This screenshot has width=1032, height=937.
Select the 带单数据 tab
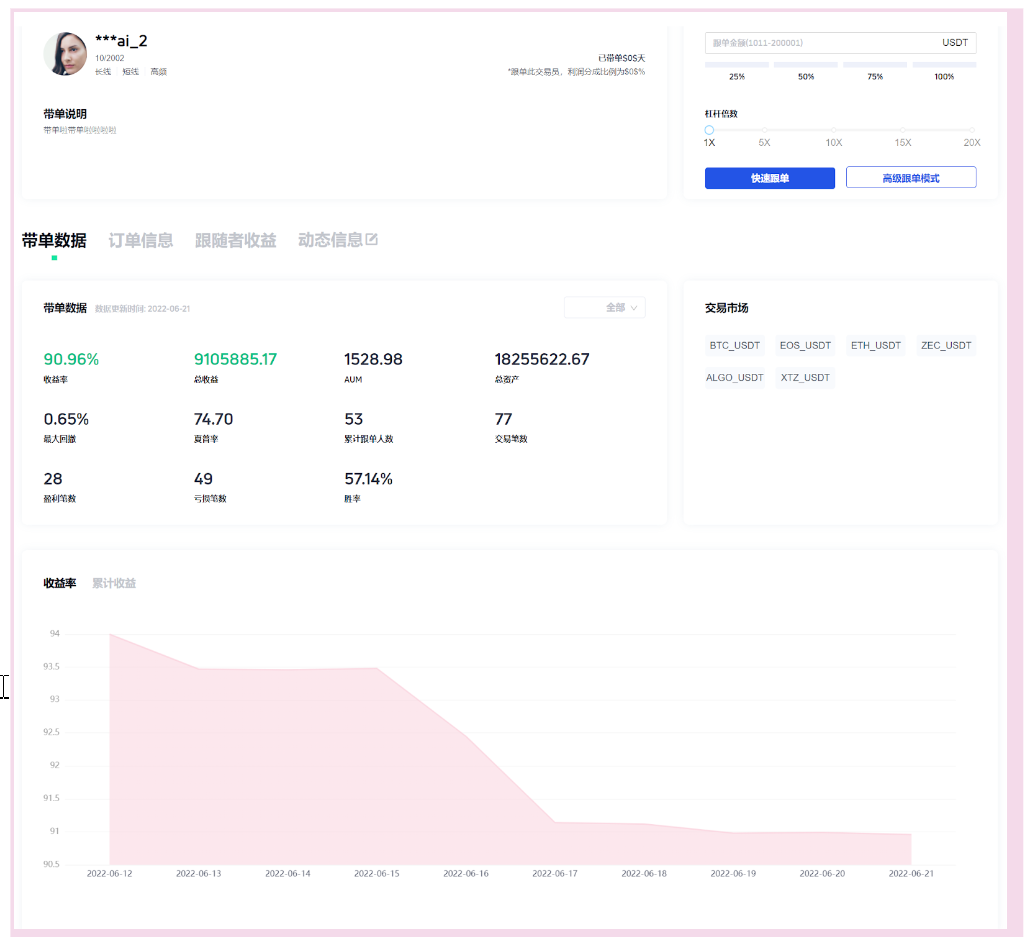pos(54,241)
